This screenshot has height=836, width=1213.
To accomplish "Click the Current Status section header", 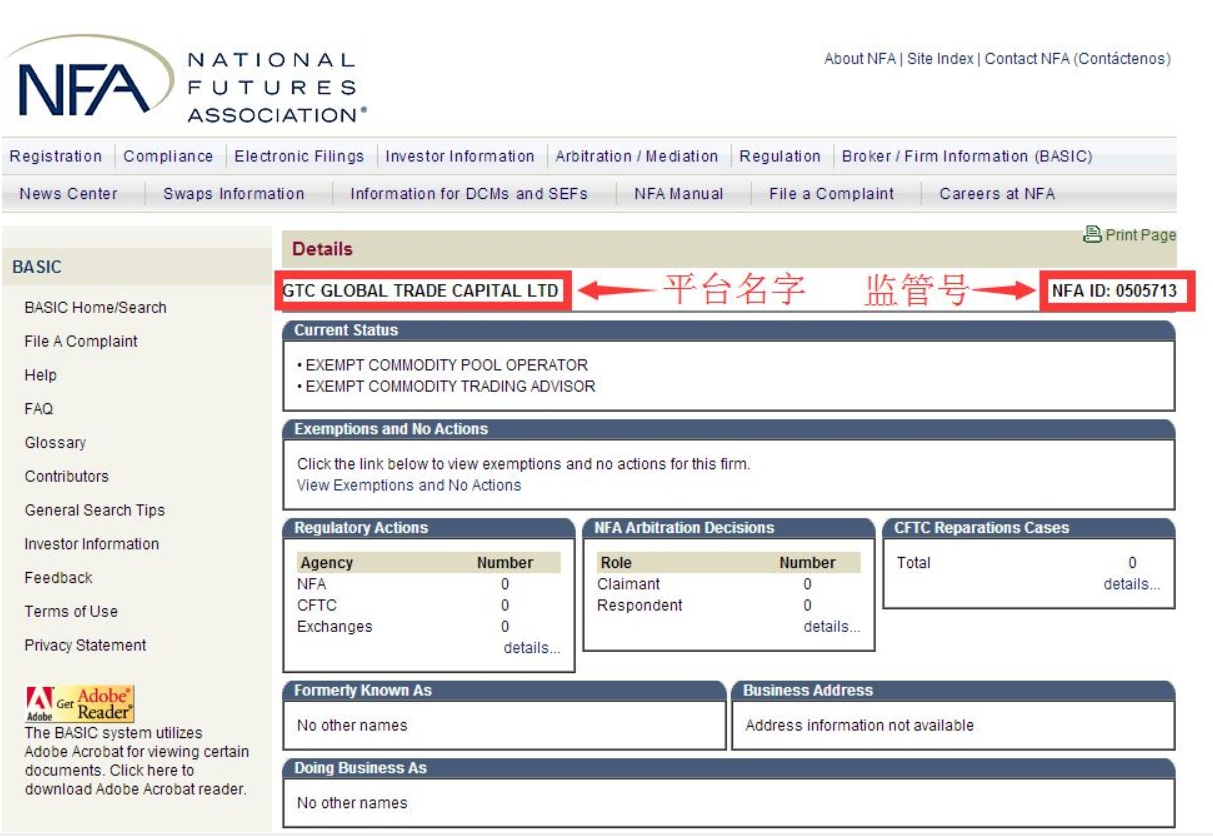I will pos(729,331).
